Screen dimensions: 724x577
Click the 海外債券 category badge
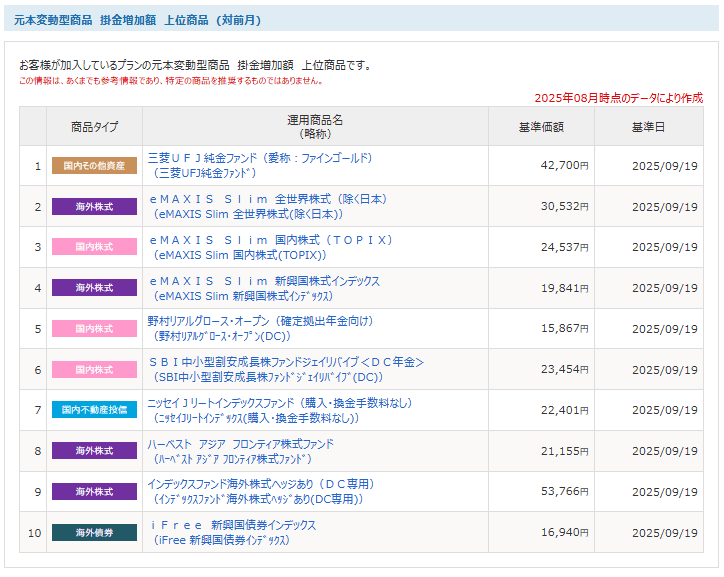click(x=94, y=532)
